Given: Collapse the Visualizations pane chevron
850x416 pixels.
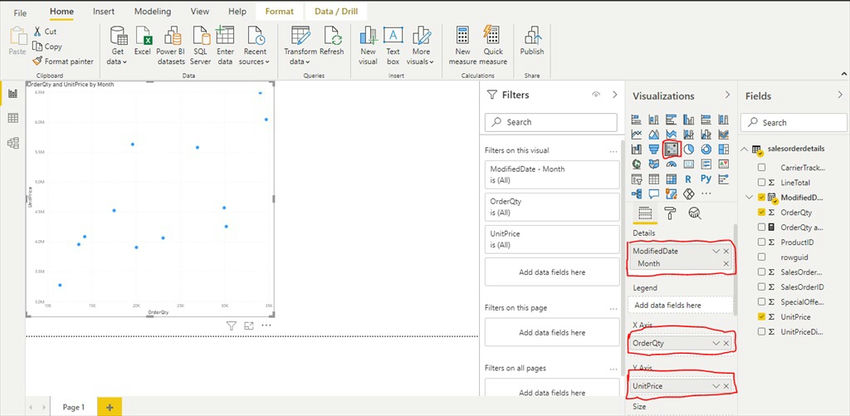Looking at the screenshot, I should [727, 95].
